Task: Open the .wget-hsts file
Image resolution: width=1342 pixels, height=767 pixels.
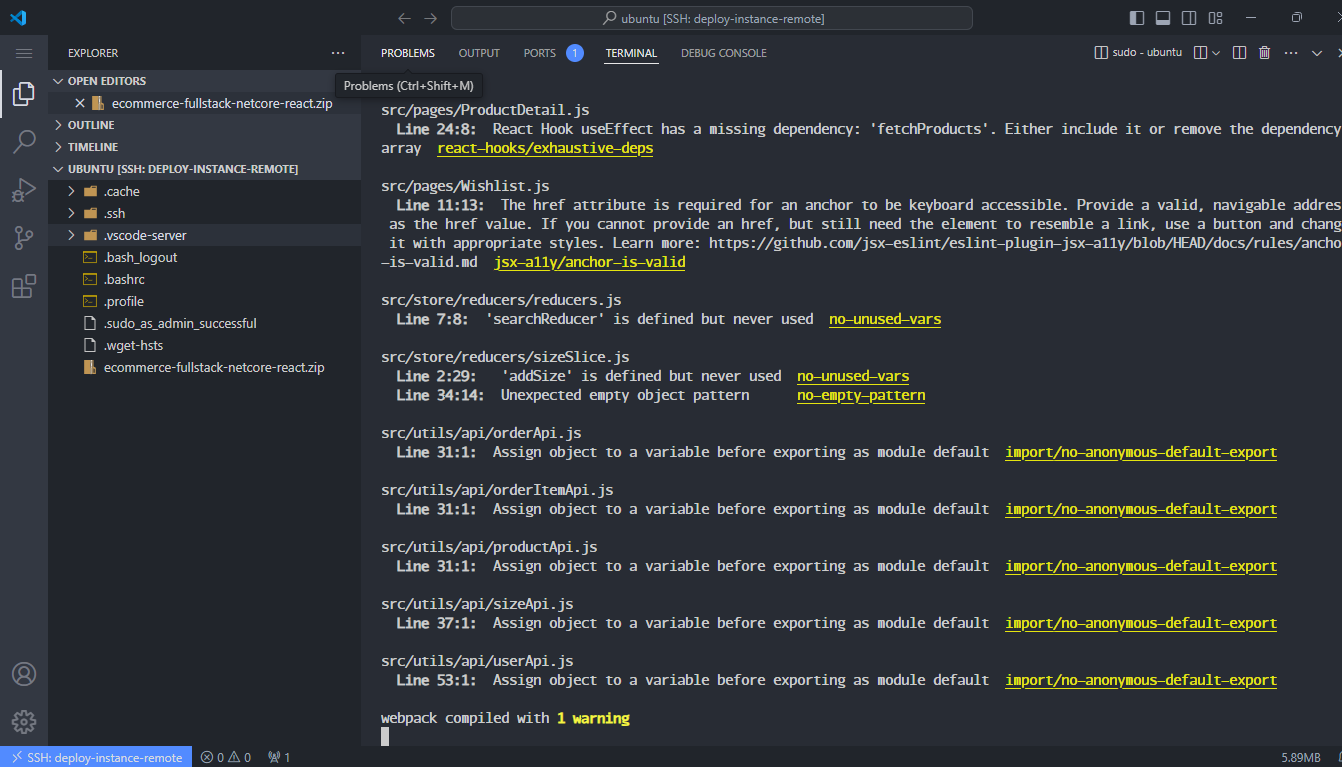Action: tap(204, 345)
